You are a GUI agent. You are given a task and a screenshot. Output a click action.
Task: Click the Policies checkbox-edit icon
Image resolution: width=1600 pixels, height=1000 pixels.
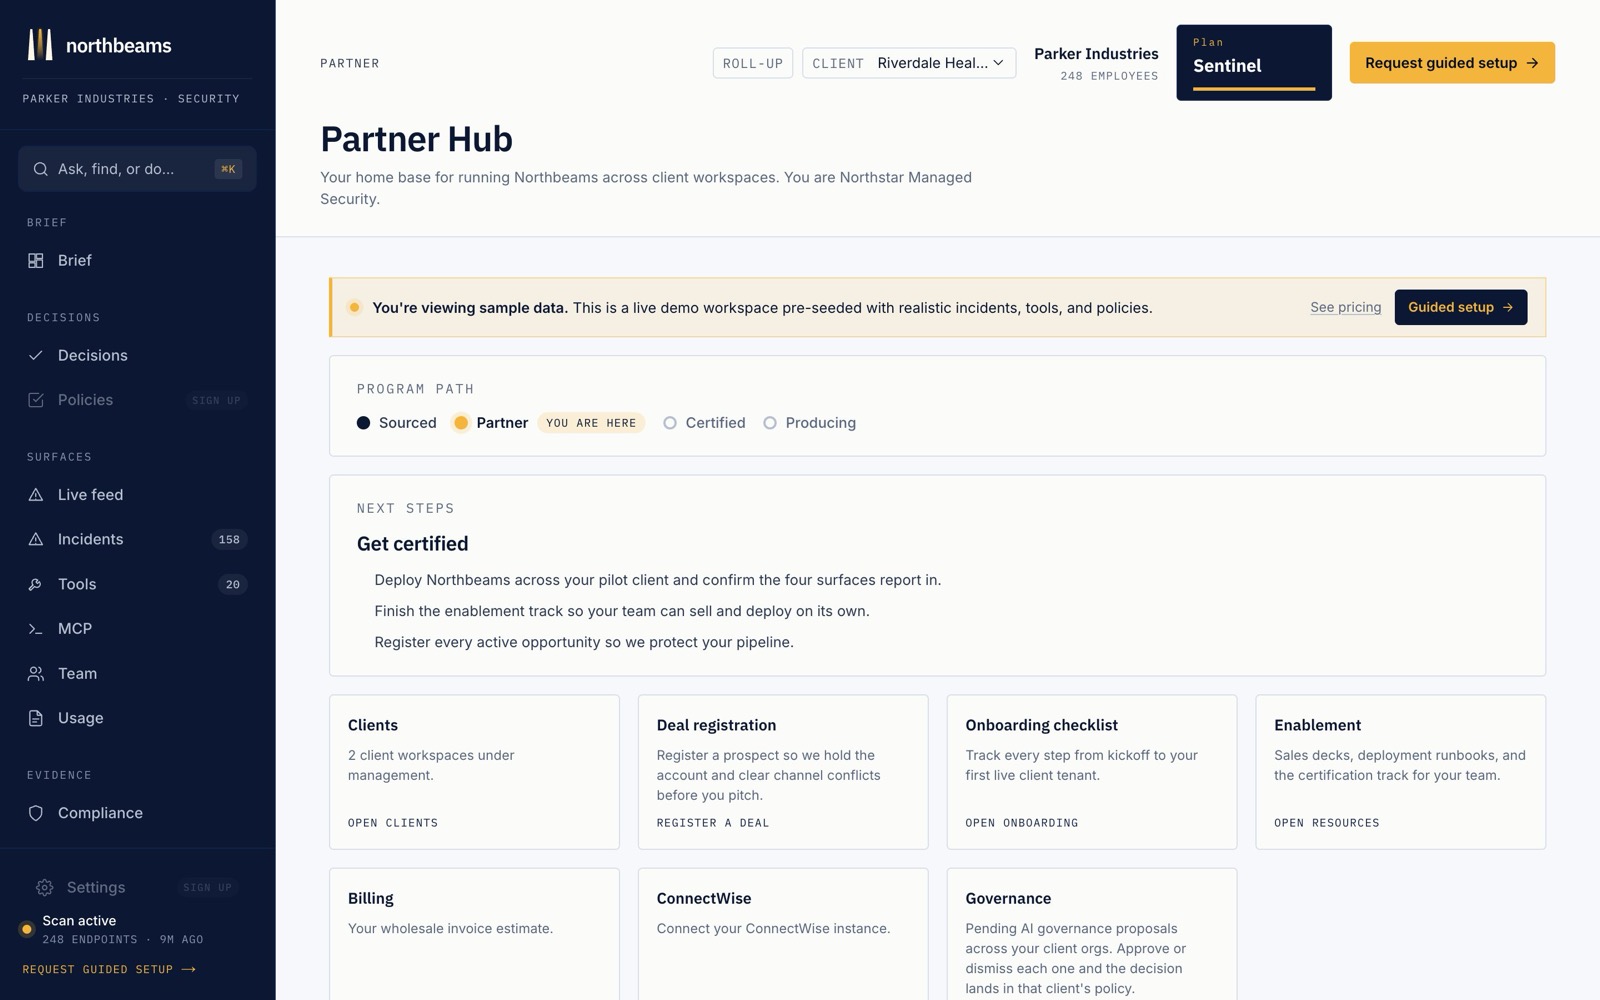coord(36,400)
